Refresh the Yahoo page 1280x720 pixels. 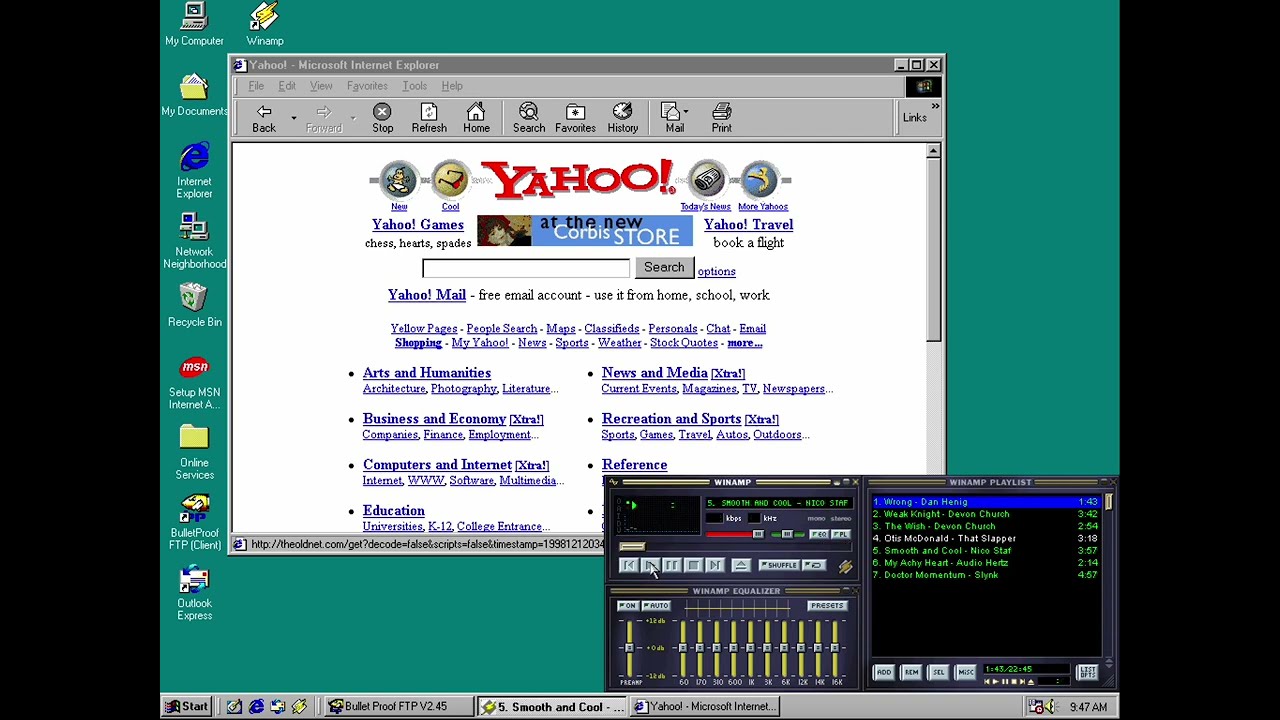(429, 118)
